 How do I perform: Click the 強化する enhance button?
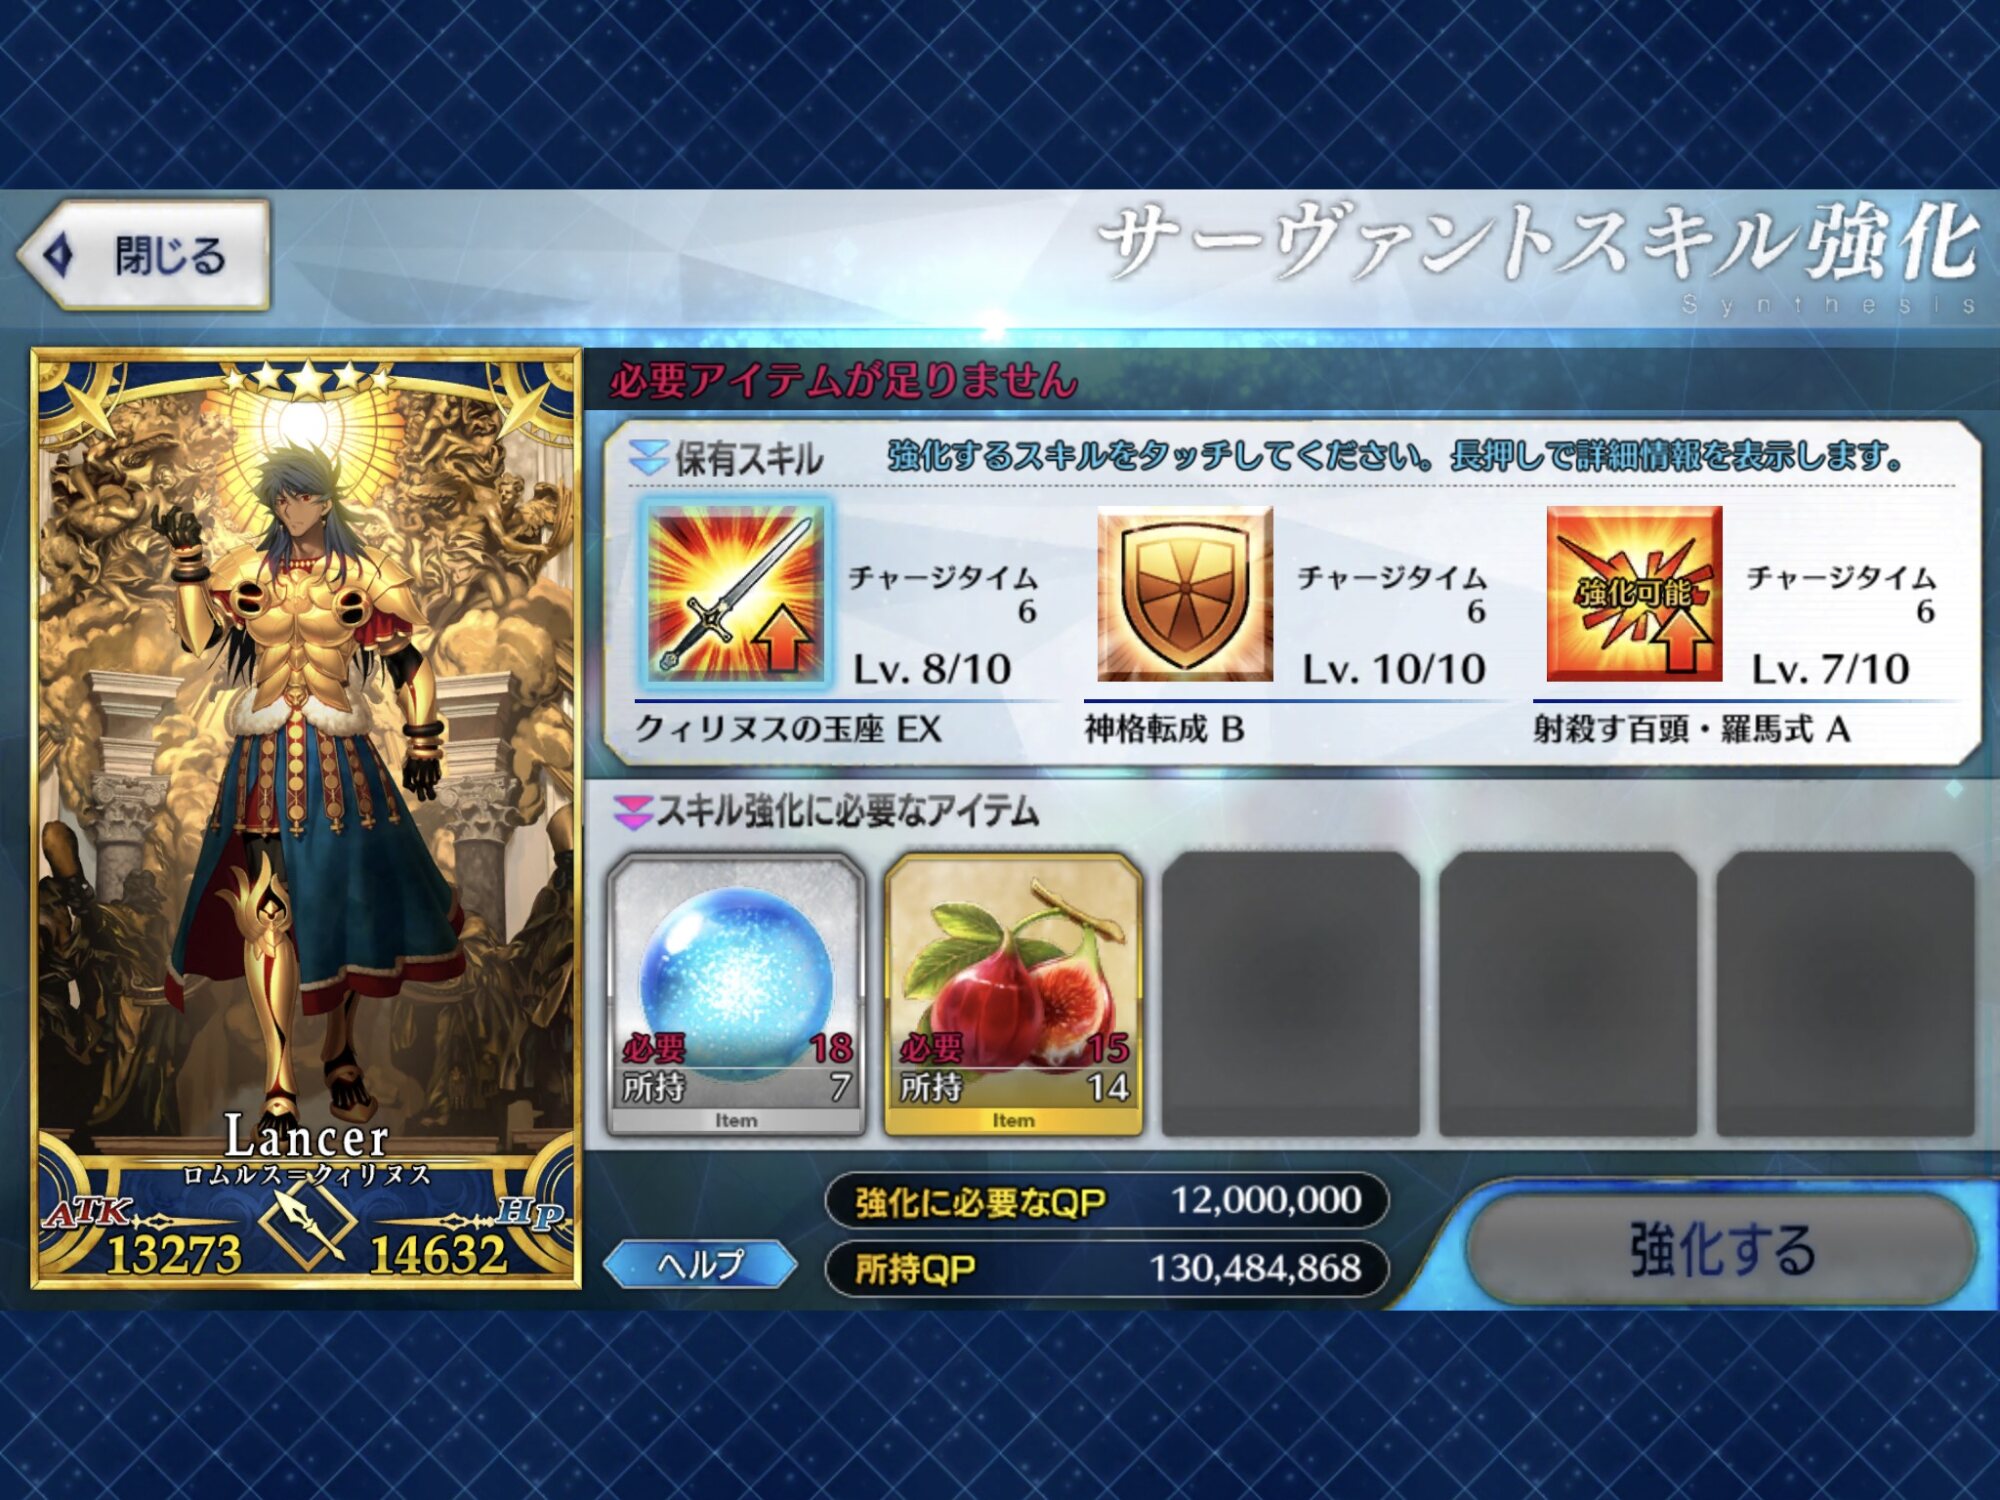1722,1249
